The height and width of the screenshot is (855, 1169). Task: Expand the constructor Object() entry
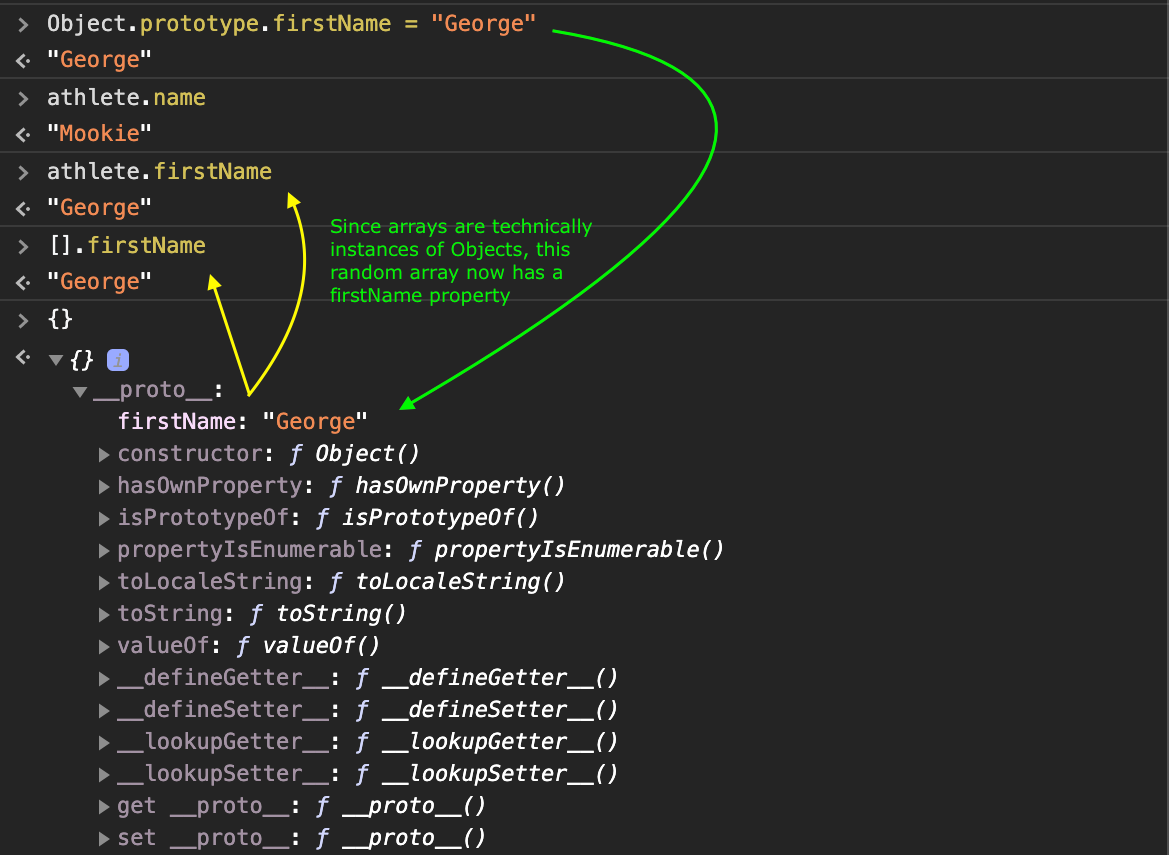coord(104,454)
